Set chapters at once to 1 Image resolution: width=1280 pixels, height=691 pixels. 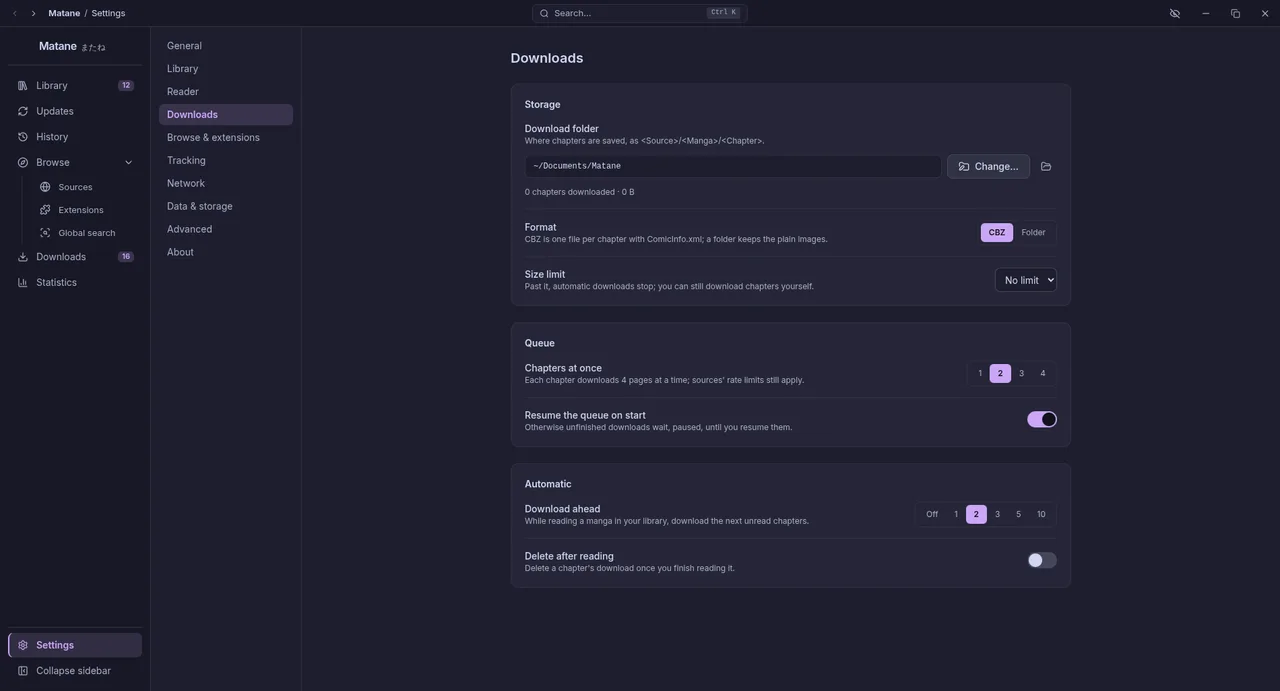pos(980,374)
